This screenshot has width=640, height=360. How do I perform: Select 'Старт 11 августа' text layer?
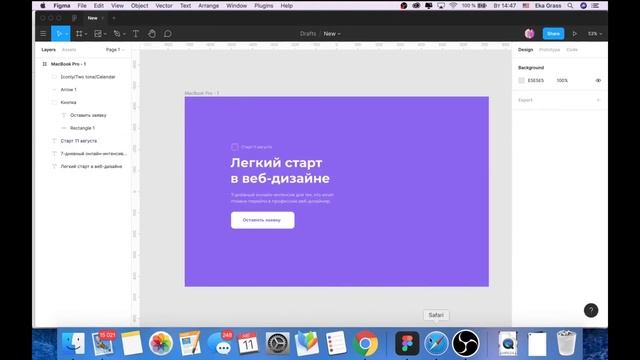pos(79,141)
